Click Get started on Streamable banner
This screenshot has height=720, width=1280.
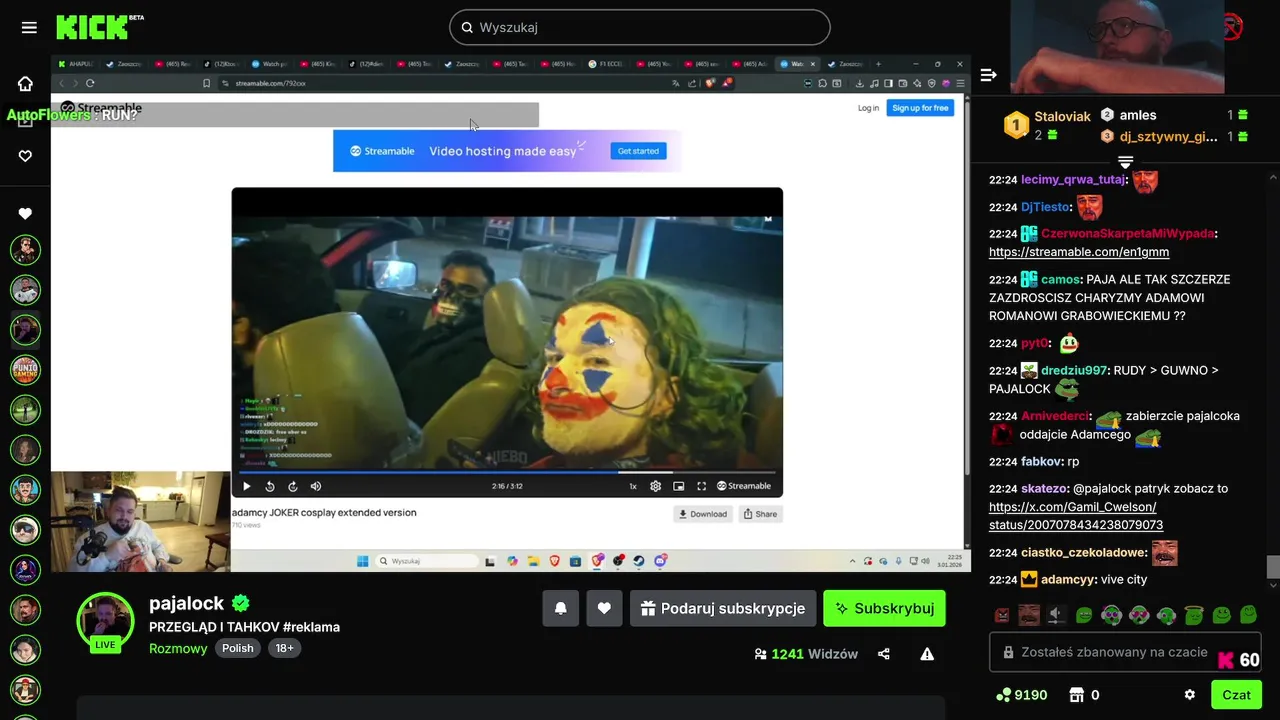click(x=638, y=151)
